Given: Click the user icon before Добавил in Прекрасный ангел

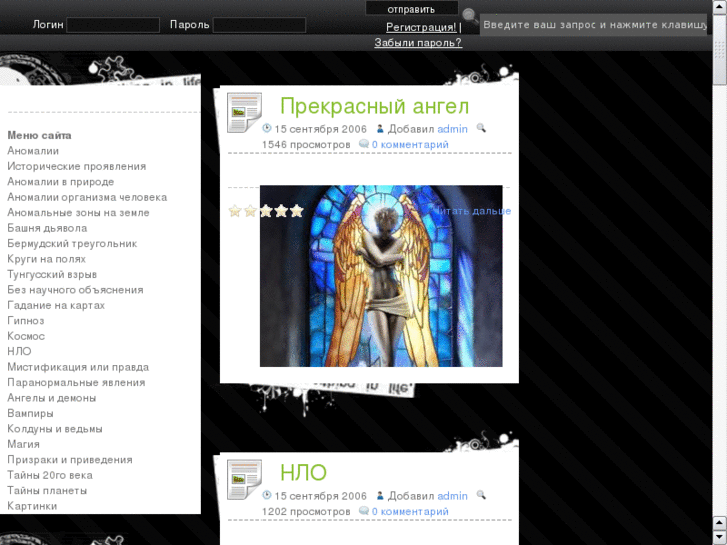Looking at the screenshot, I should point(380,128).
